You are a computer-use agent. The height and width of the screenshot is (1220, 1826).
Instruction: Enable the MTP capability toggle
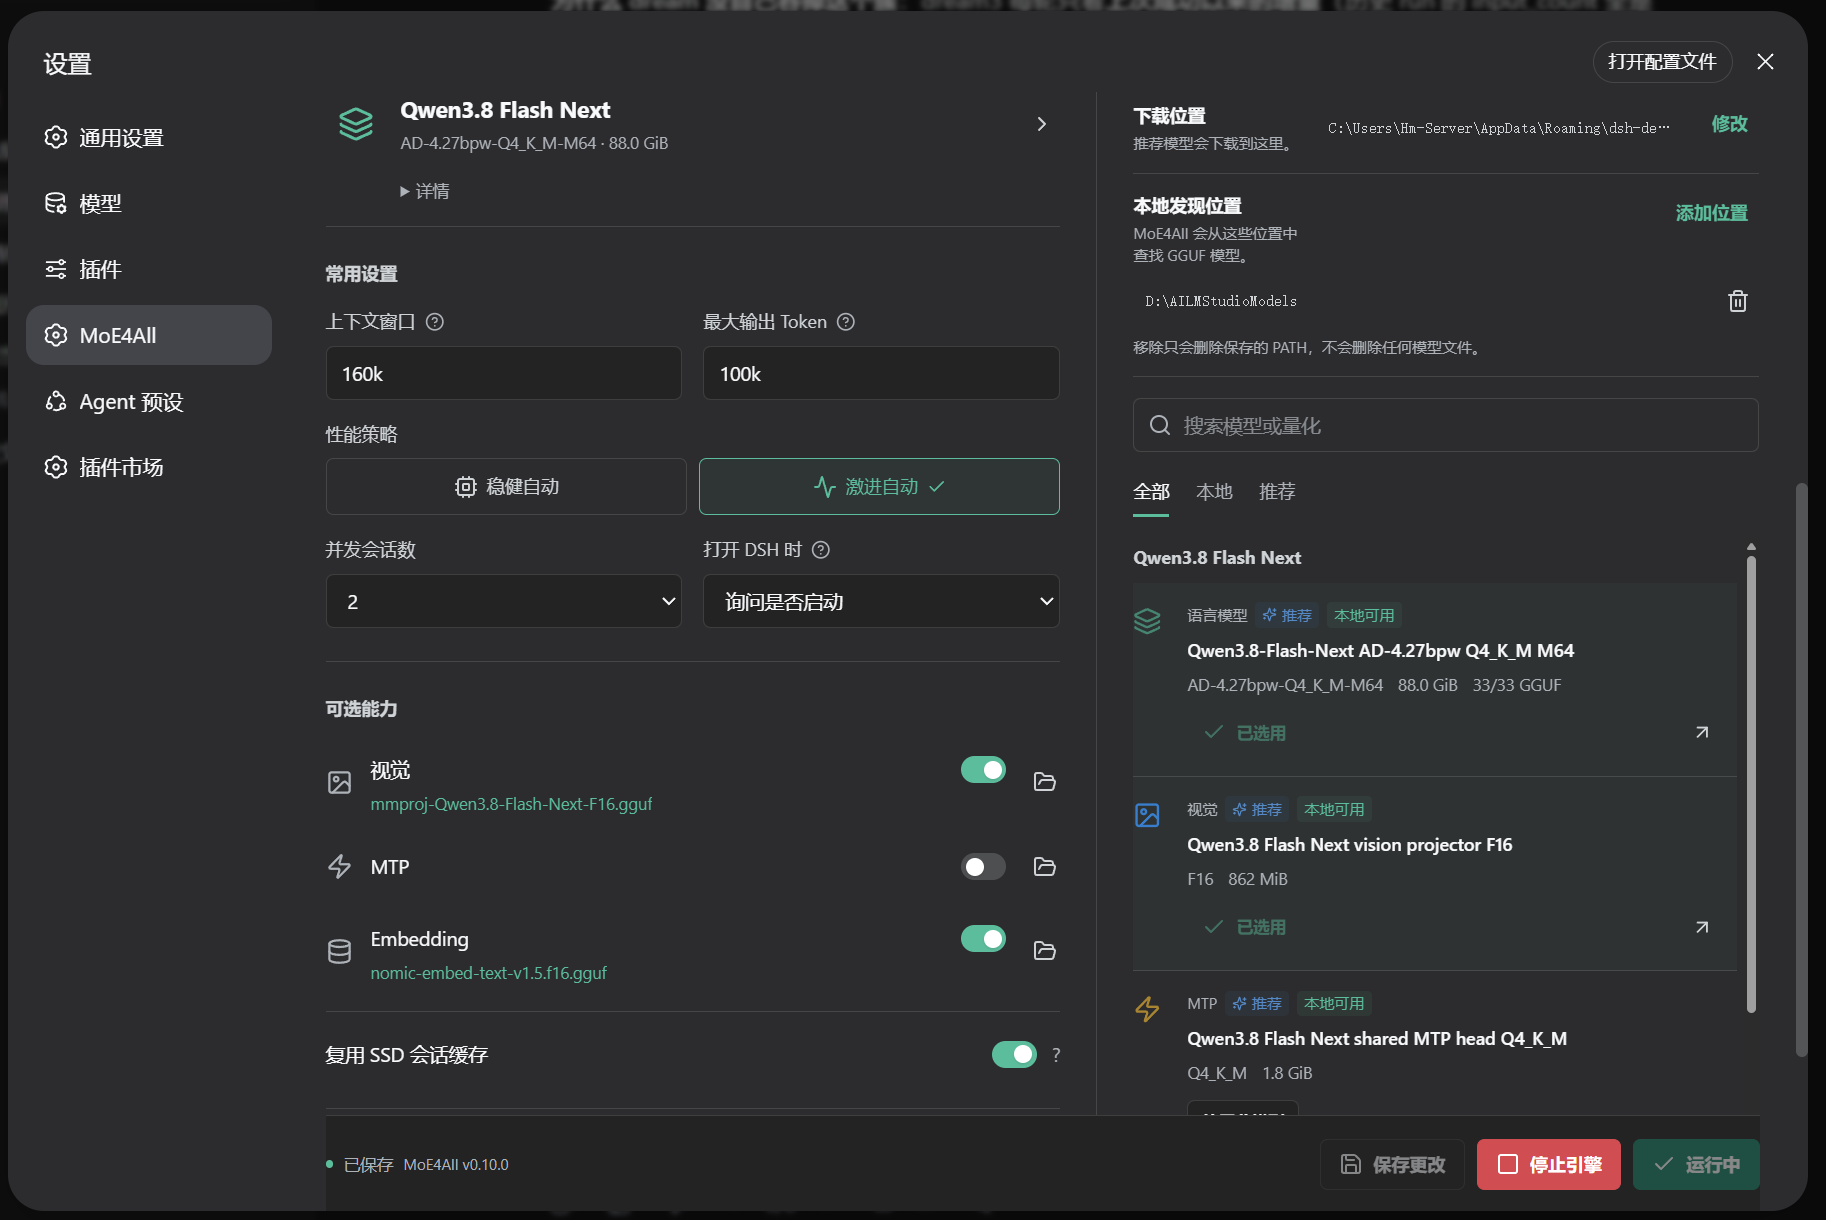(x=983, y=866)
